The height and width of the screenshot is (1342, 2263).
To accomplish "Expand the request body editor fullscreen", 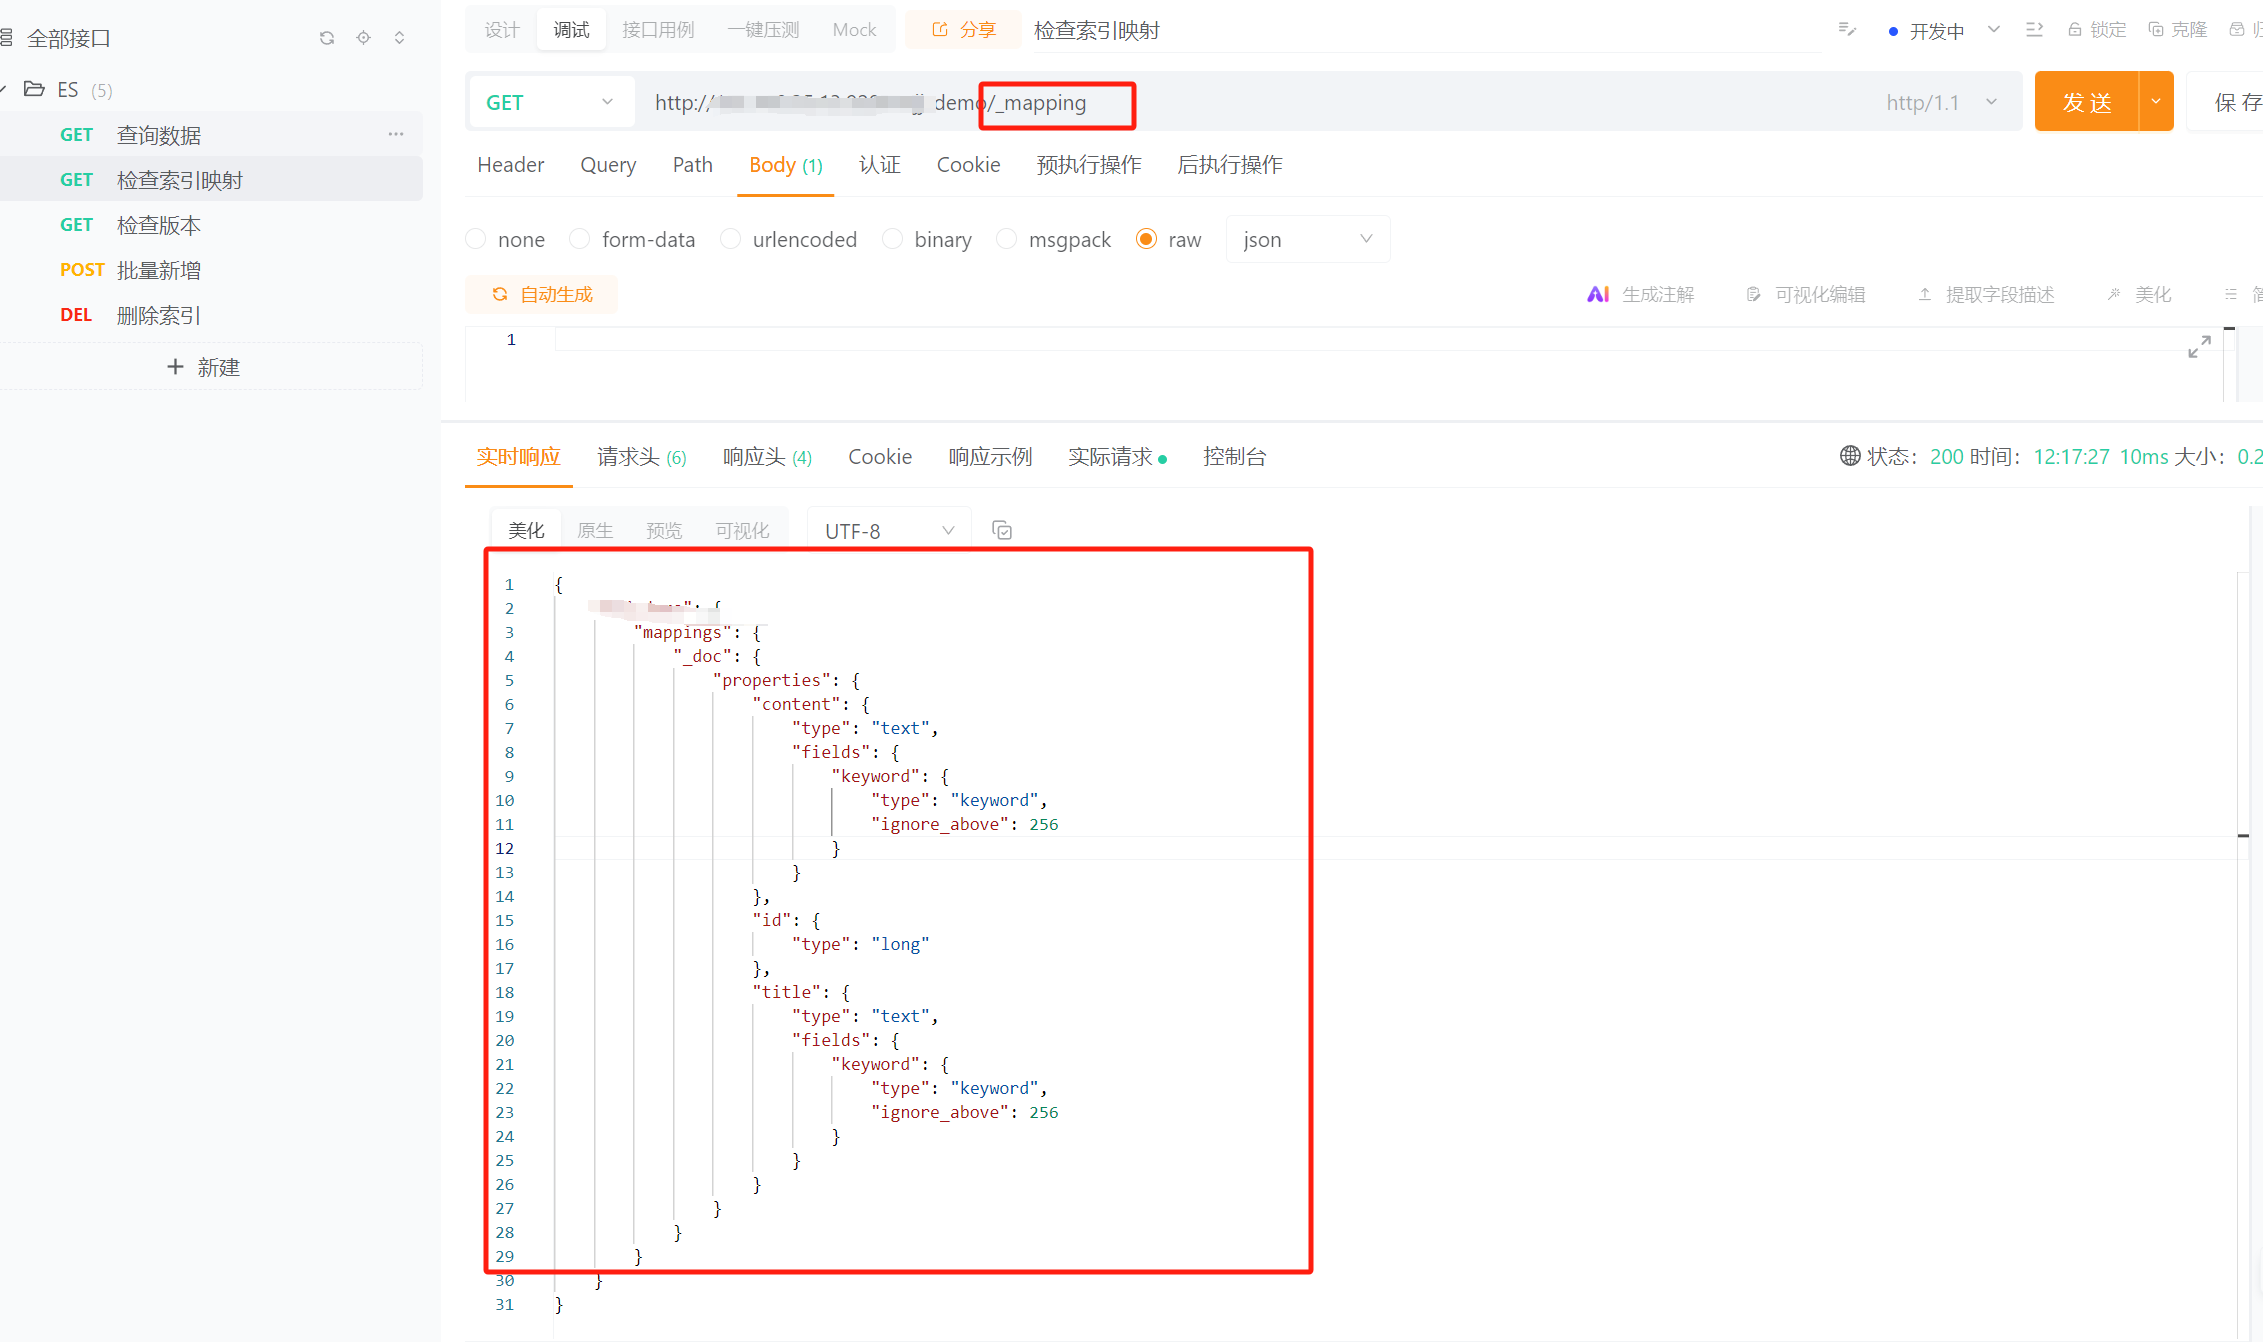I will tap(2199, 346).
